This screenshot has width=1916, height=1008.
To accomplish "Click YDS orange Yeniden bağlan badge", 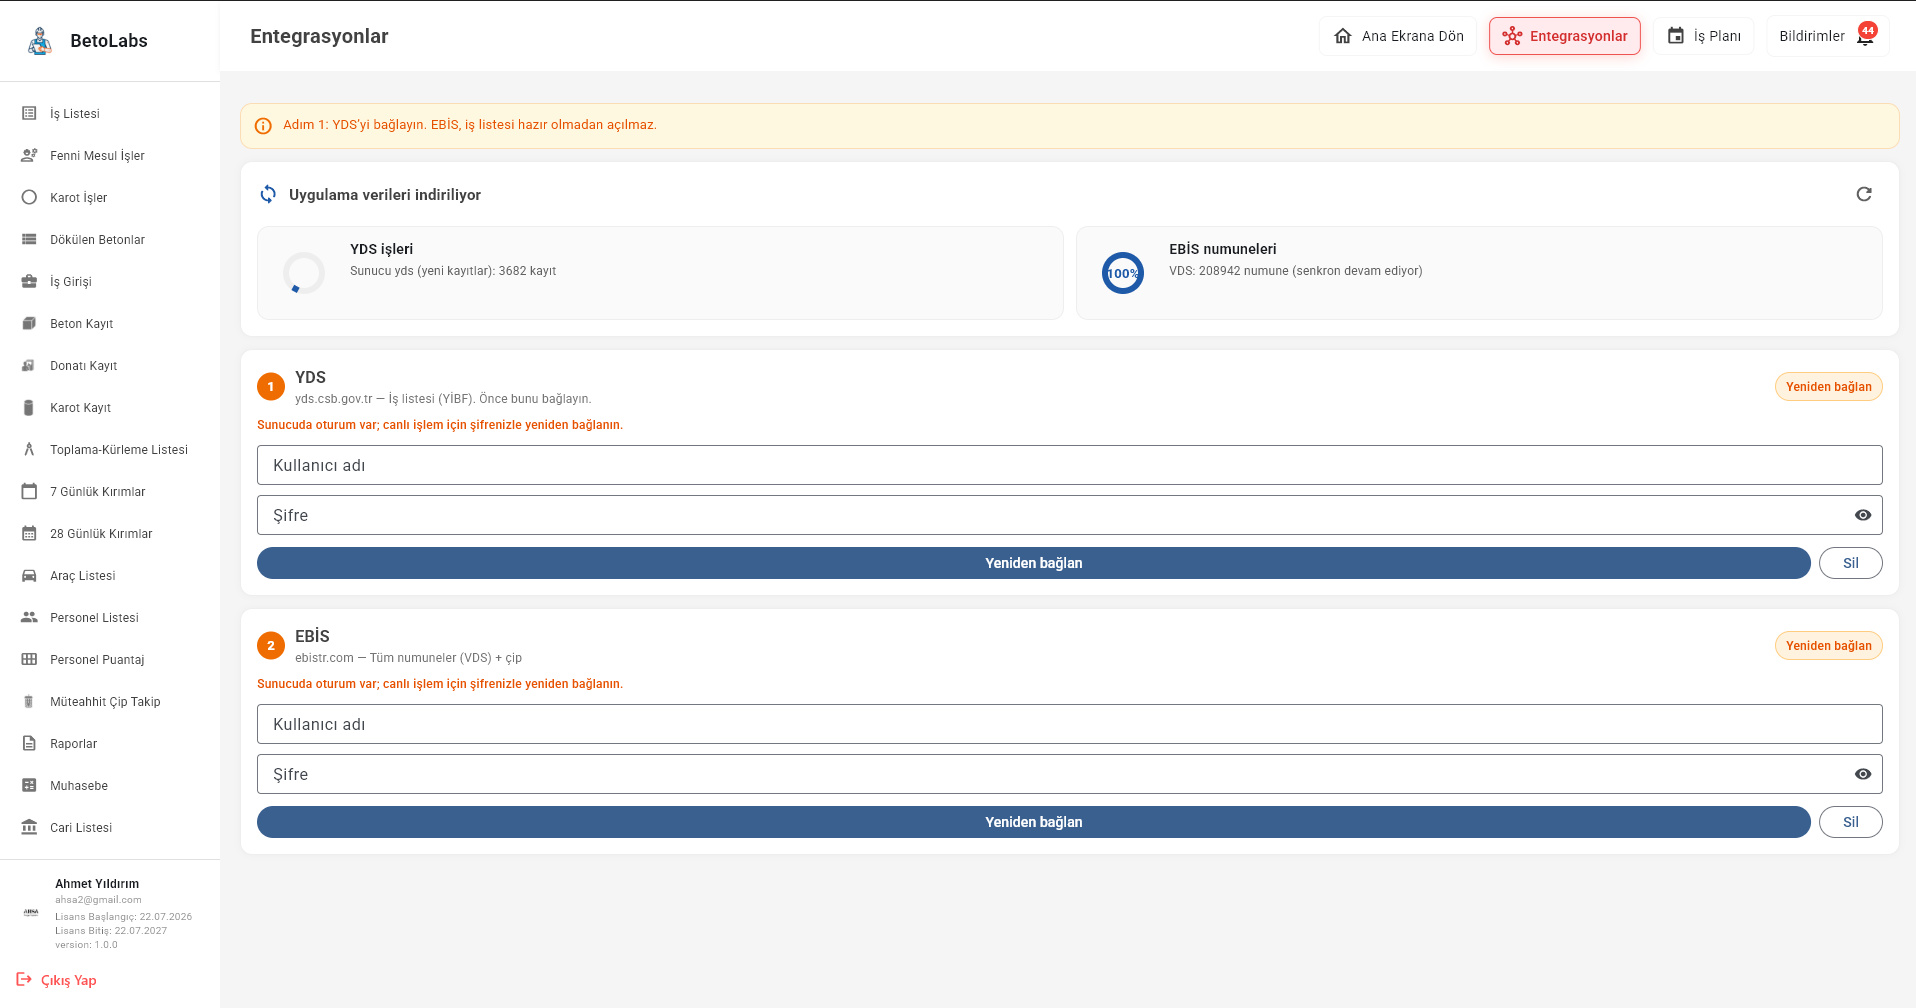I will [x=1829, y=387].
